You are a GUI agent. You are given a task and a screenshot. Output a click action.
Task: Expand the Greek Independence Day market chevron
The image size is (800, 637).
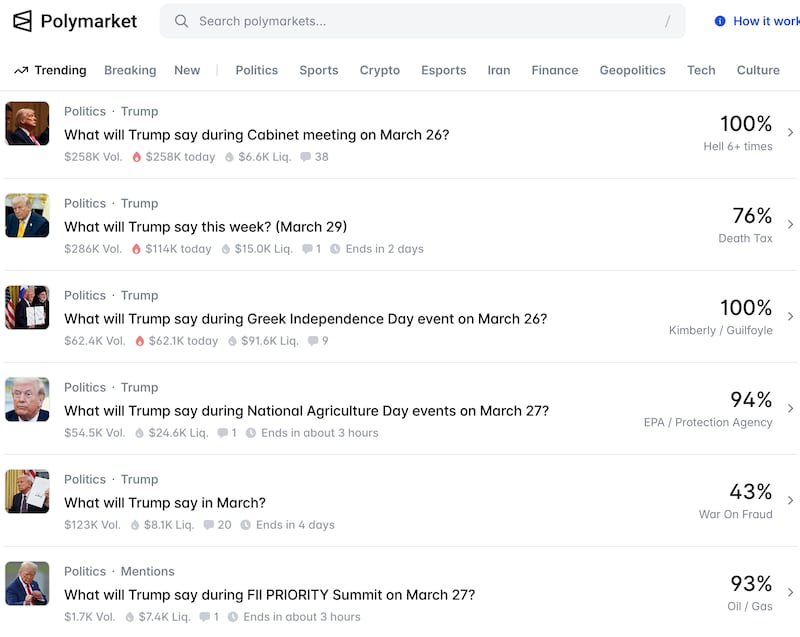(x=790, y=317)
